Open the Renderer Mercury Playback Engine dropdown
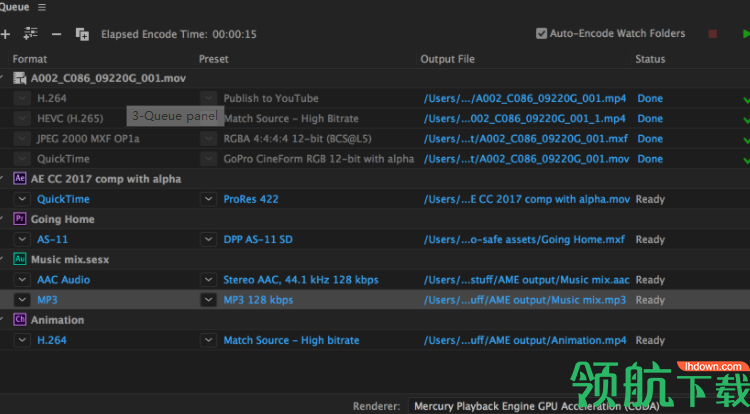Image resolution: width=750 pixels, height=414 pixels. 579,406
